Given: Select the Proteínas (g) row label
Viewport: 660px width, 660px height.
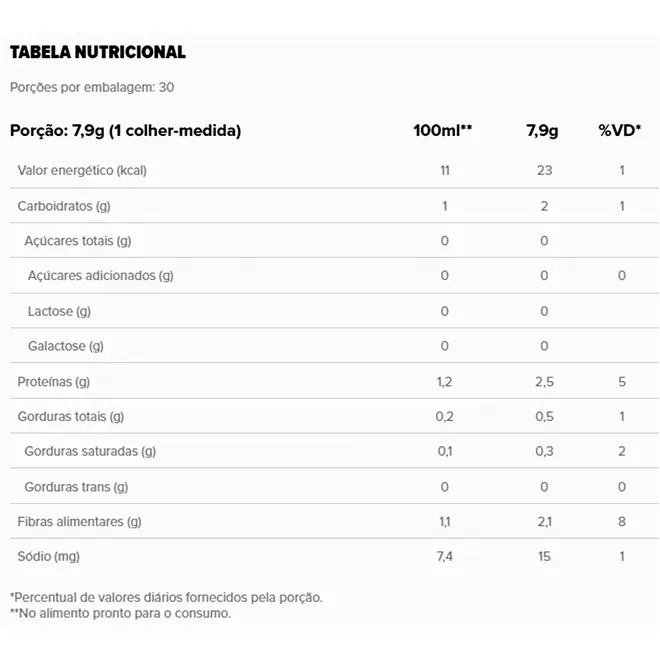Looking at the screenshot, I should pyautogui.click(x=54, y=382).
